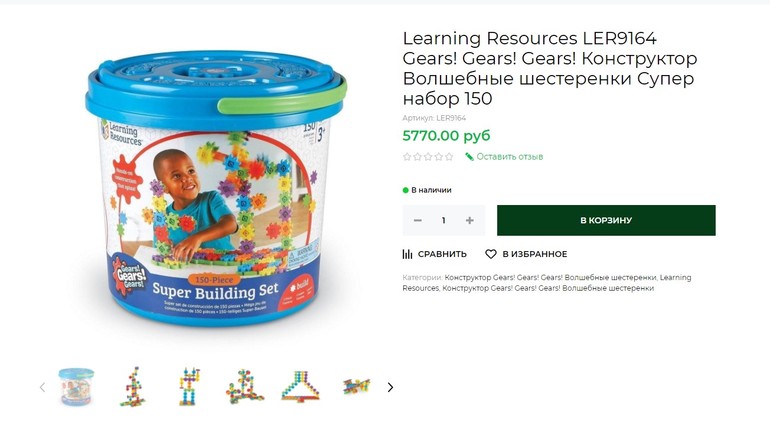Select the quantity input field
The height and width of the screenshot is (426, 770).
[443, 221]
